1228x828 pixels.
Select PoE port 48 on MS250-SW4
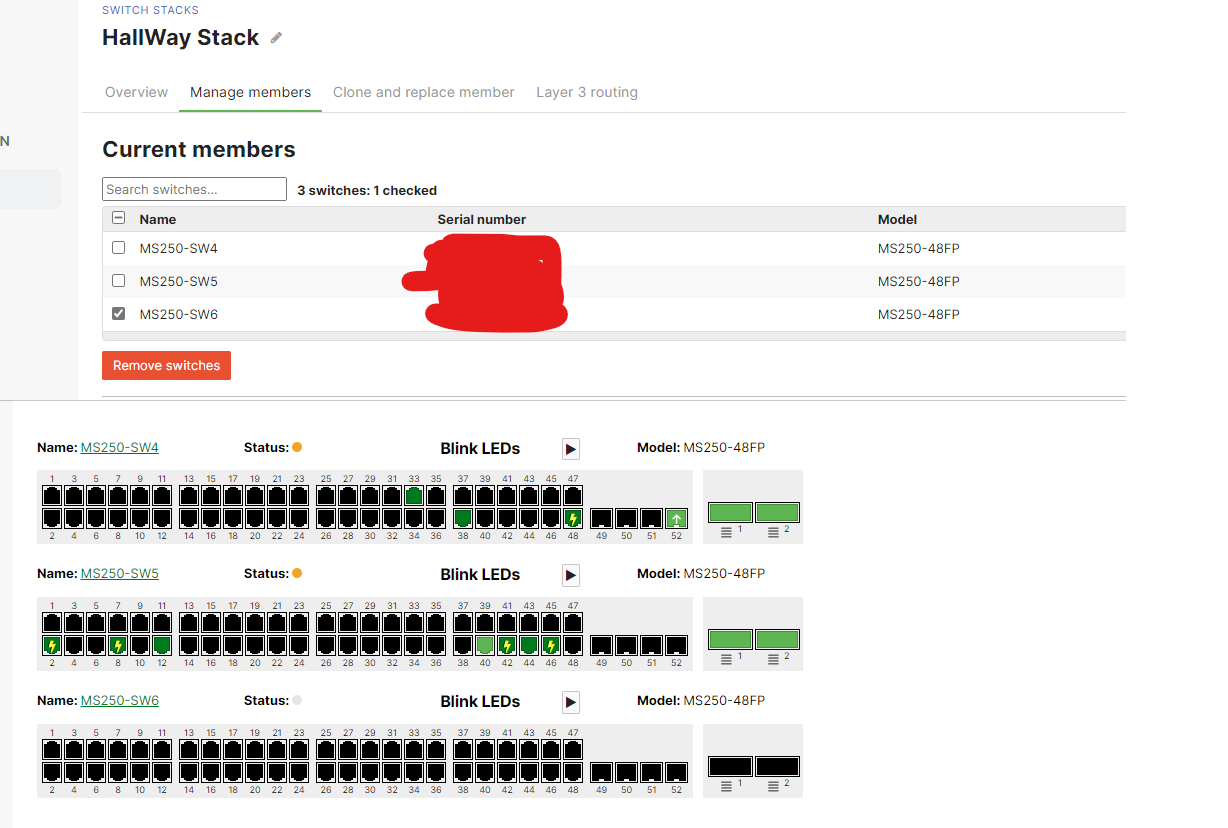click(572, 518)
